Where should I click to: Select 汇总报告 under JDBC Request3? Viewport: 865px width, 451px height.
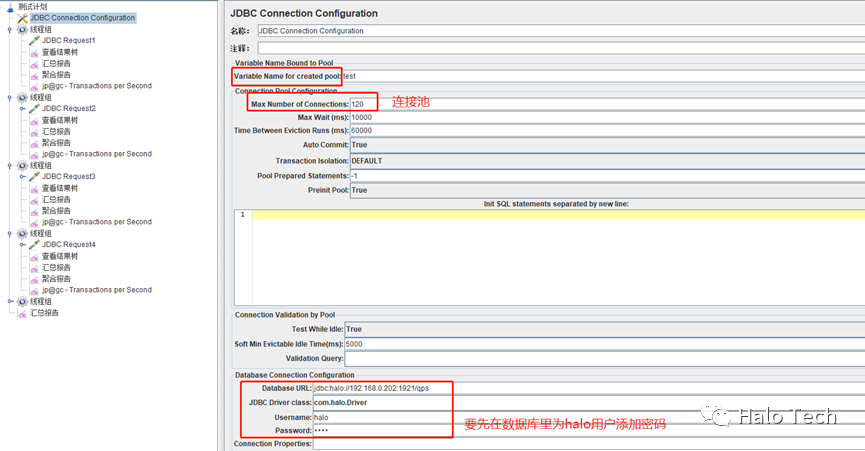coord(56,200)
